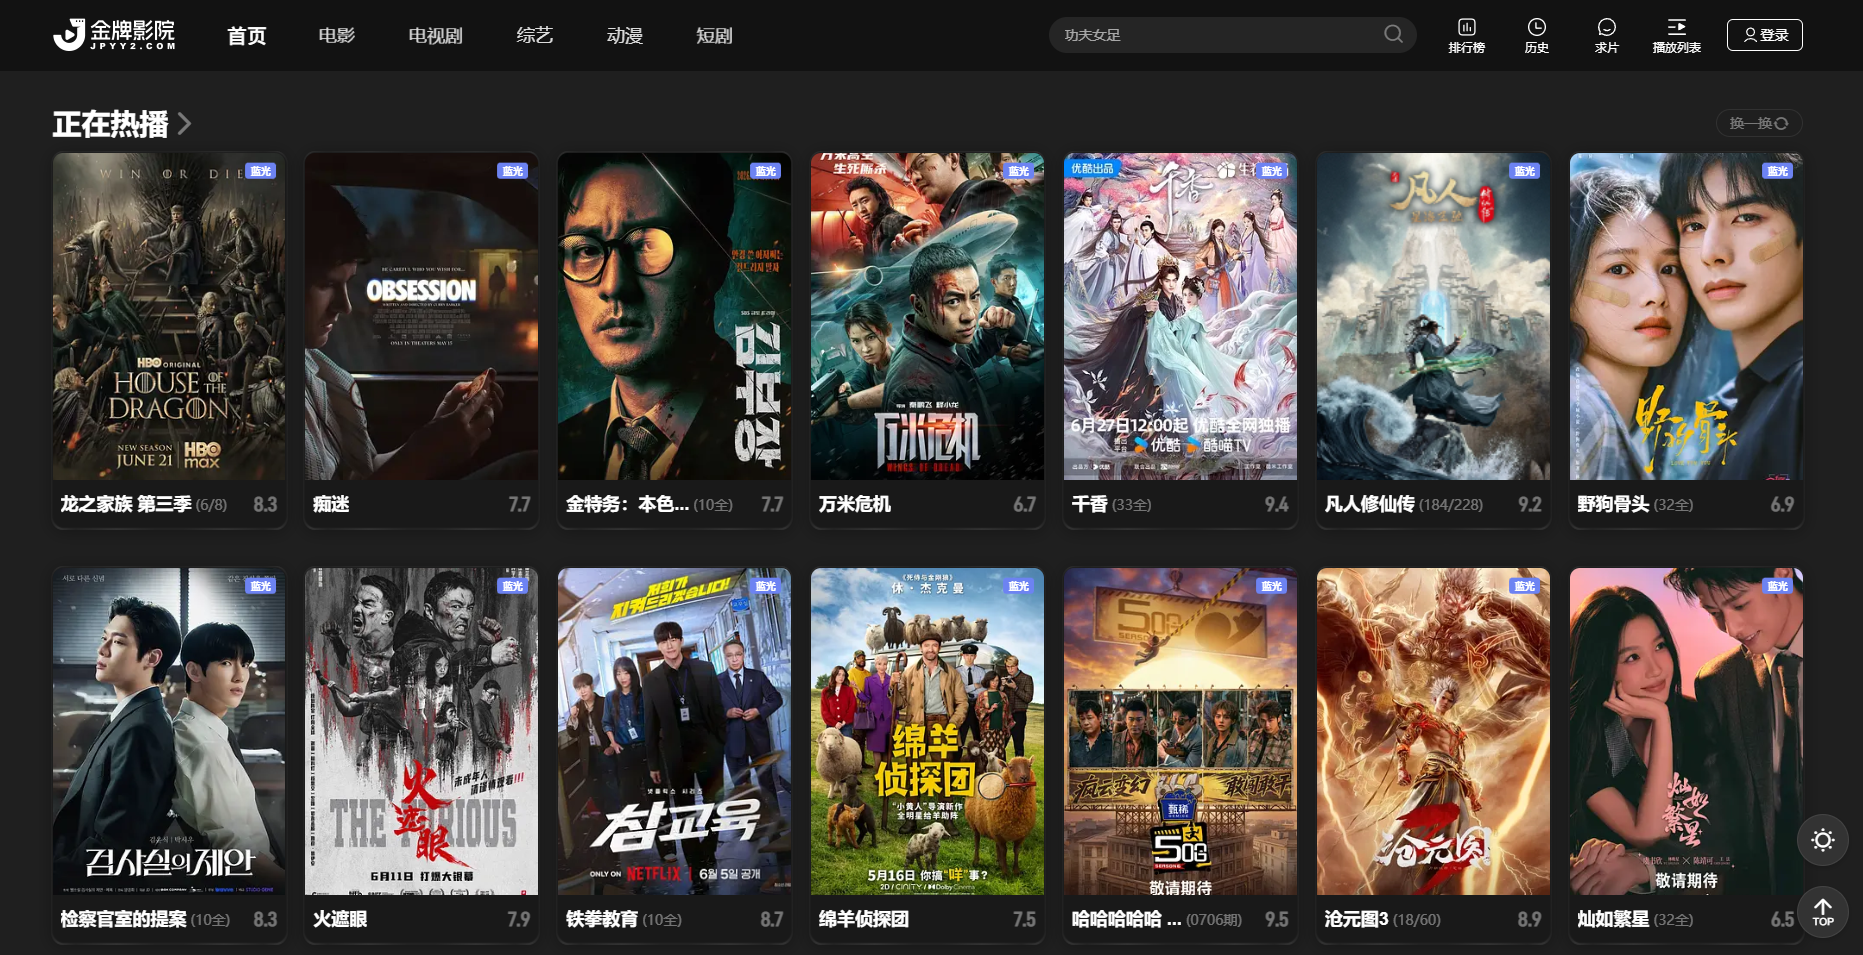Viewport: 1863px width, 955px height.
Task: Go to the 首页 home tab
Action: coord(247,36)
